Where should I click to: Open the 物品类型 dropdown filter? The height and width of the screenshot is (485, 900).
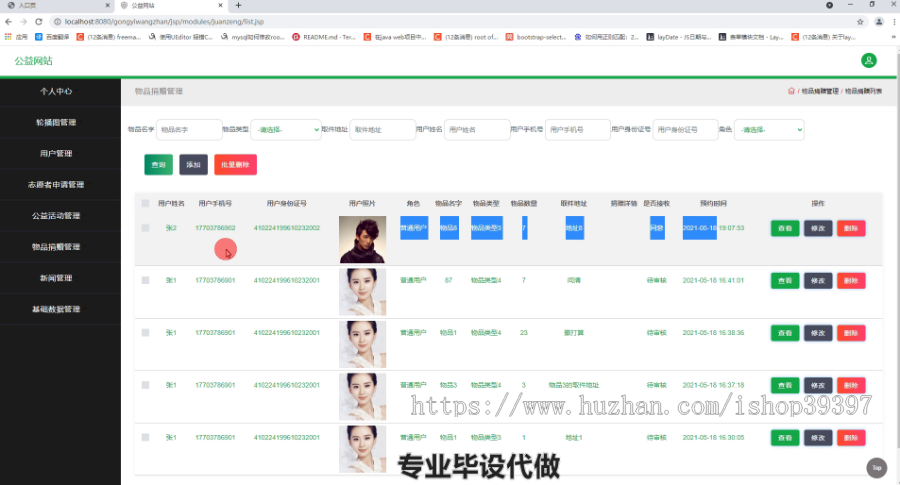pyautogui.click(x=286, y=130)
